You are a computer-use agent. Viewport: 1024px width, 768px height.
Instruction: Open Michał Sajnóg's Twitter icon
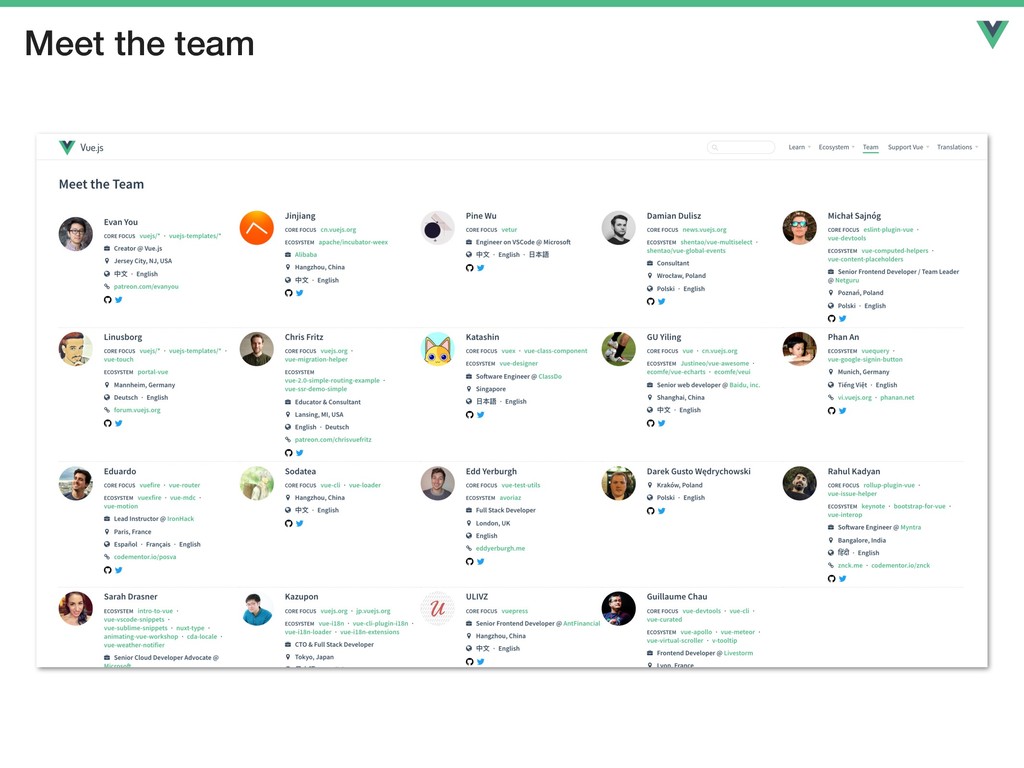(842, 319)
